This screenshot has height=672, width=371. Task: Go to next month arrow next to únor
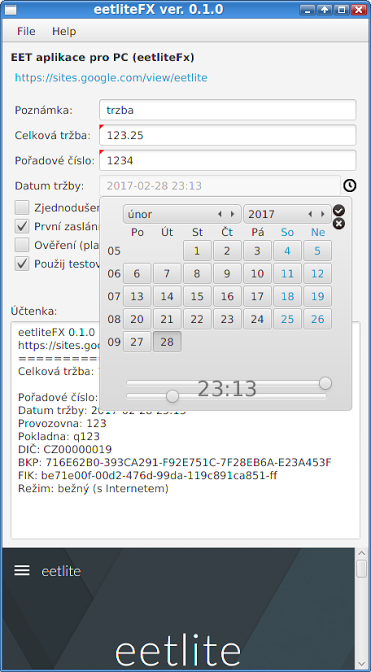click(233, 214)
